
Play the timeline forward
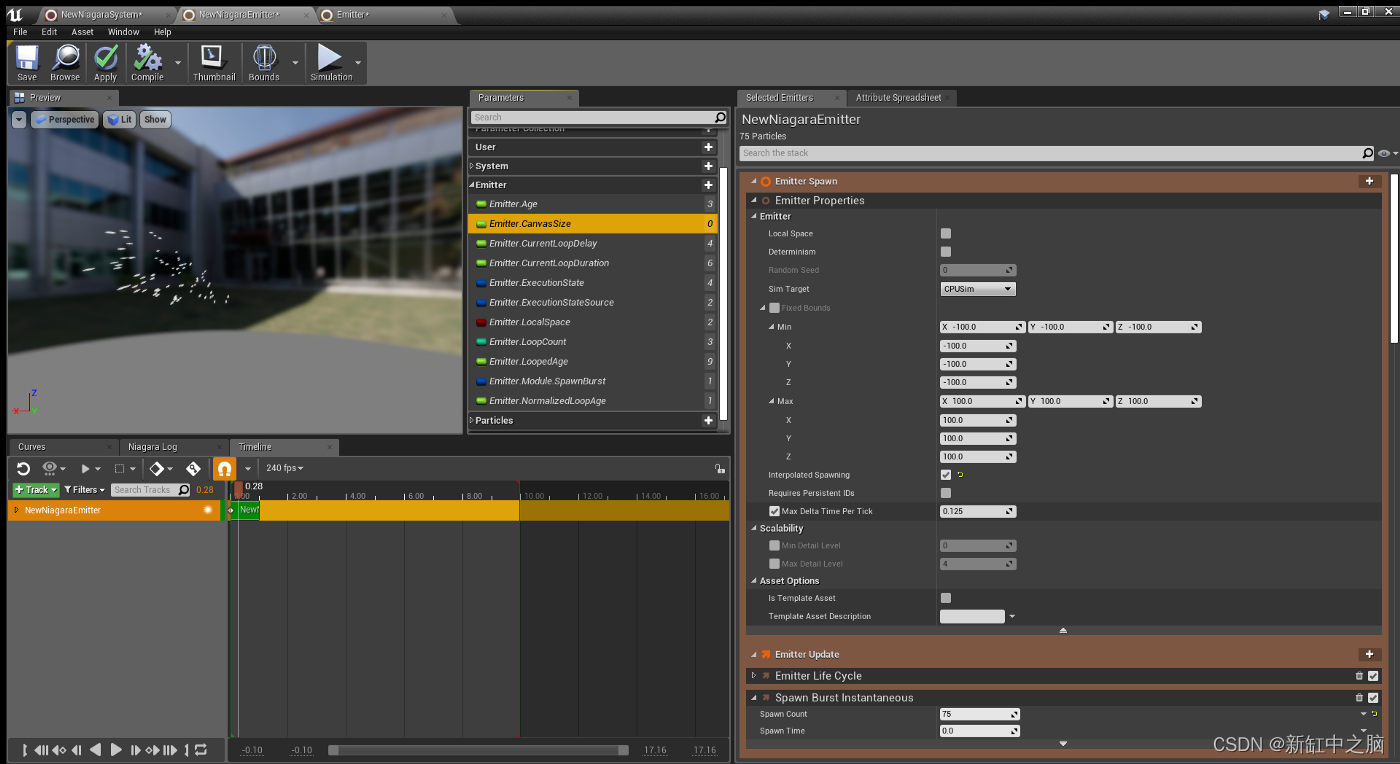pyautogui.click(x=116, y=750)
